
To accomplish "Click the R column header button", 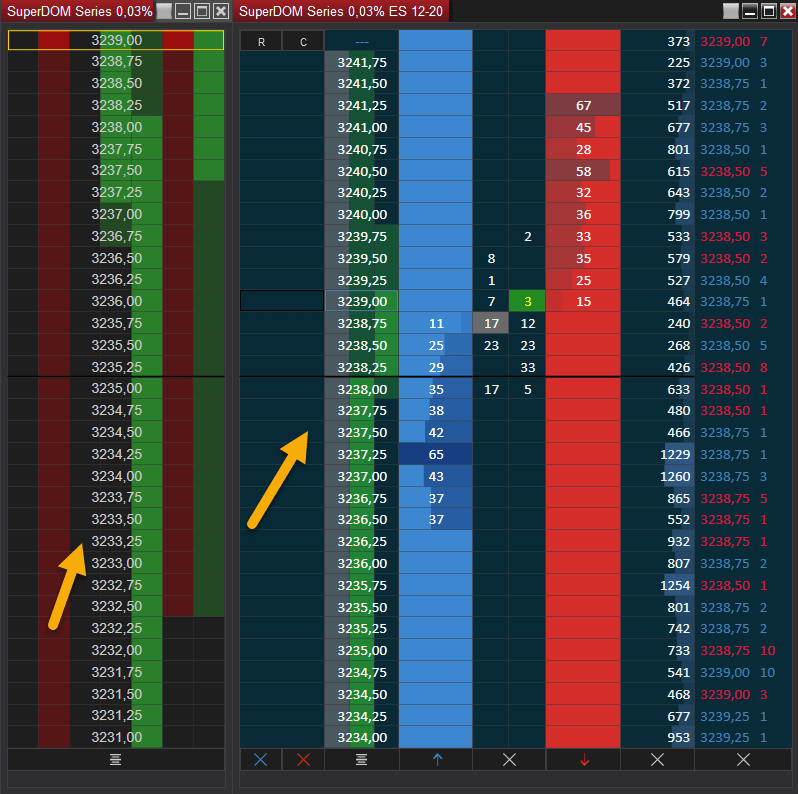I will tap(261, 42).
